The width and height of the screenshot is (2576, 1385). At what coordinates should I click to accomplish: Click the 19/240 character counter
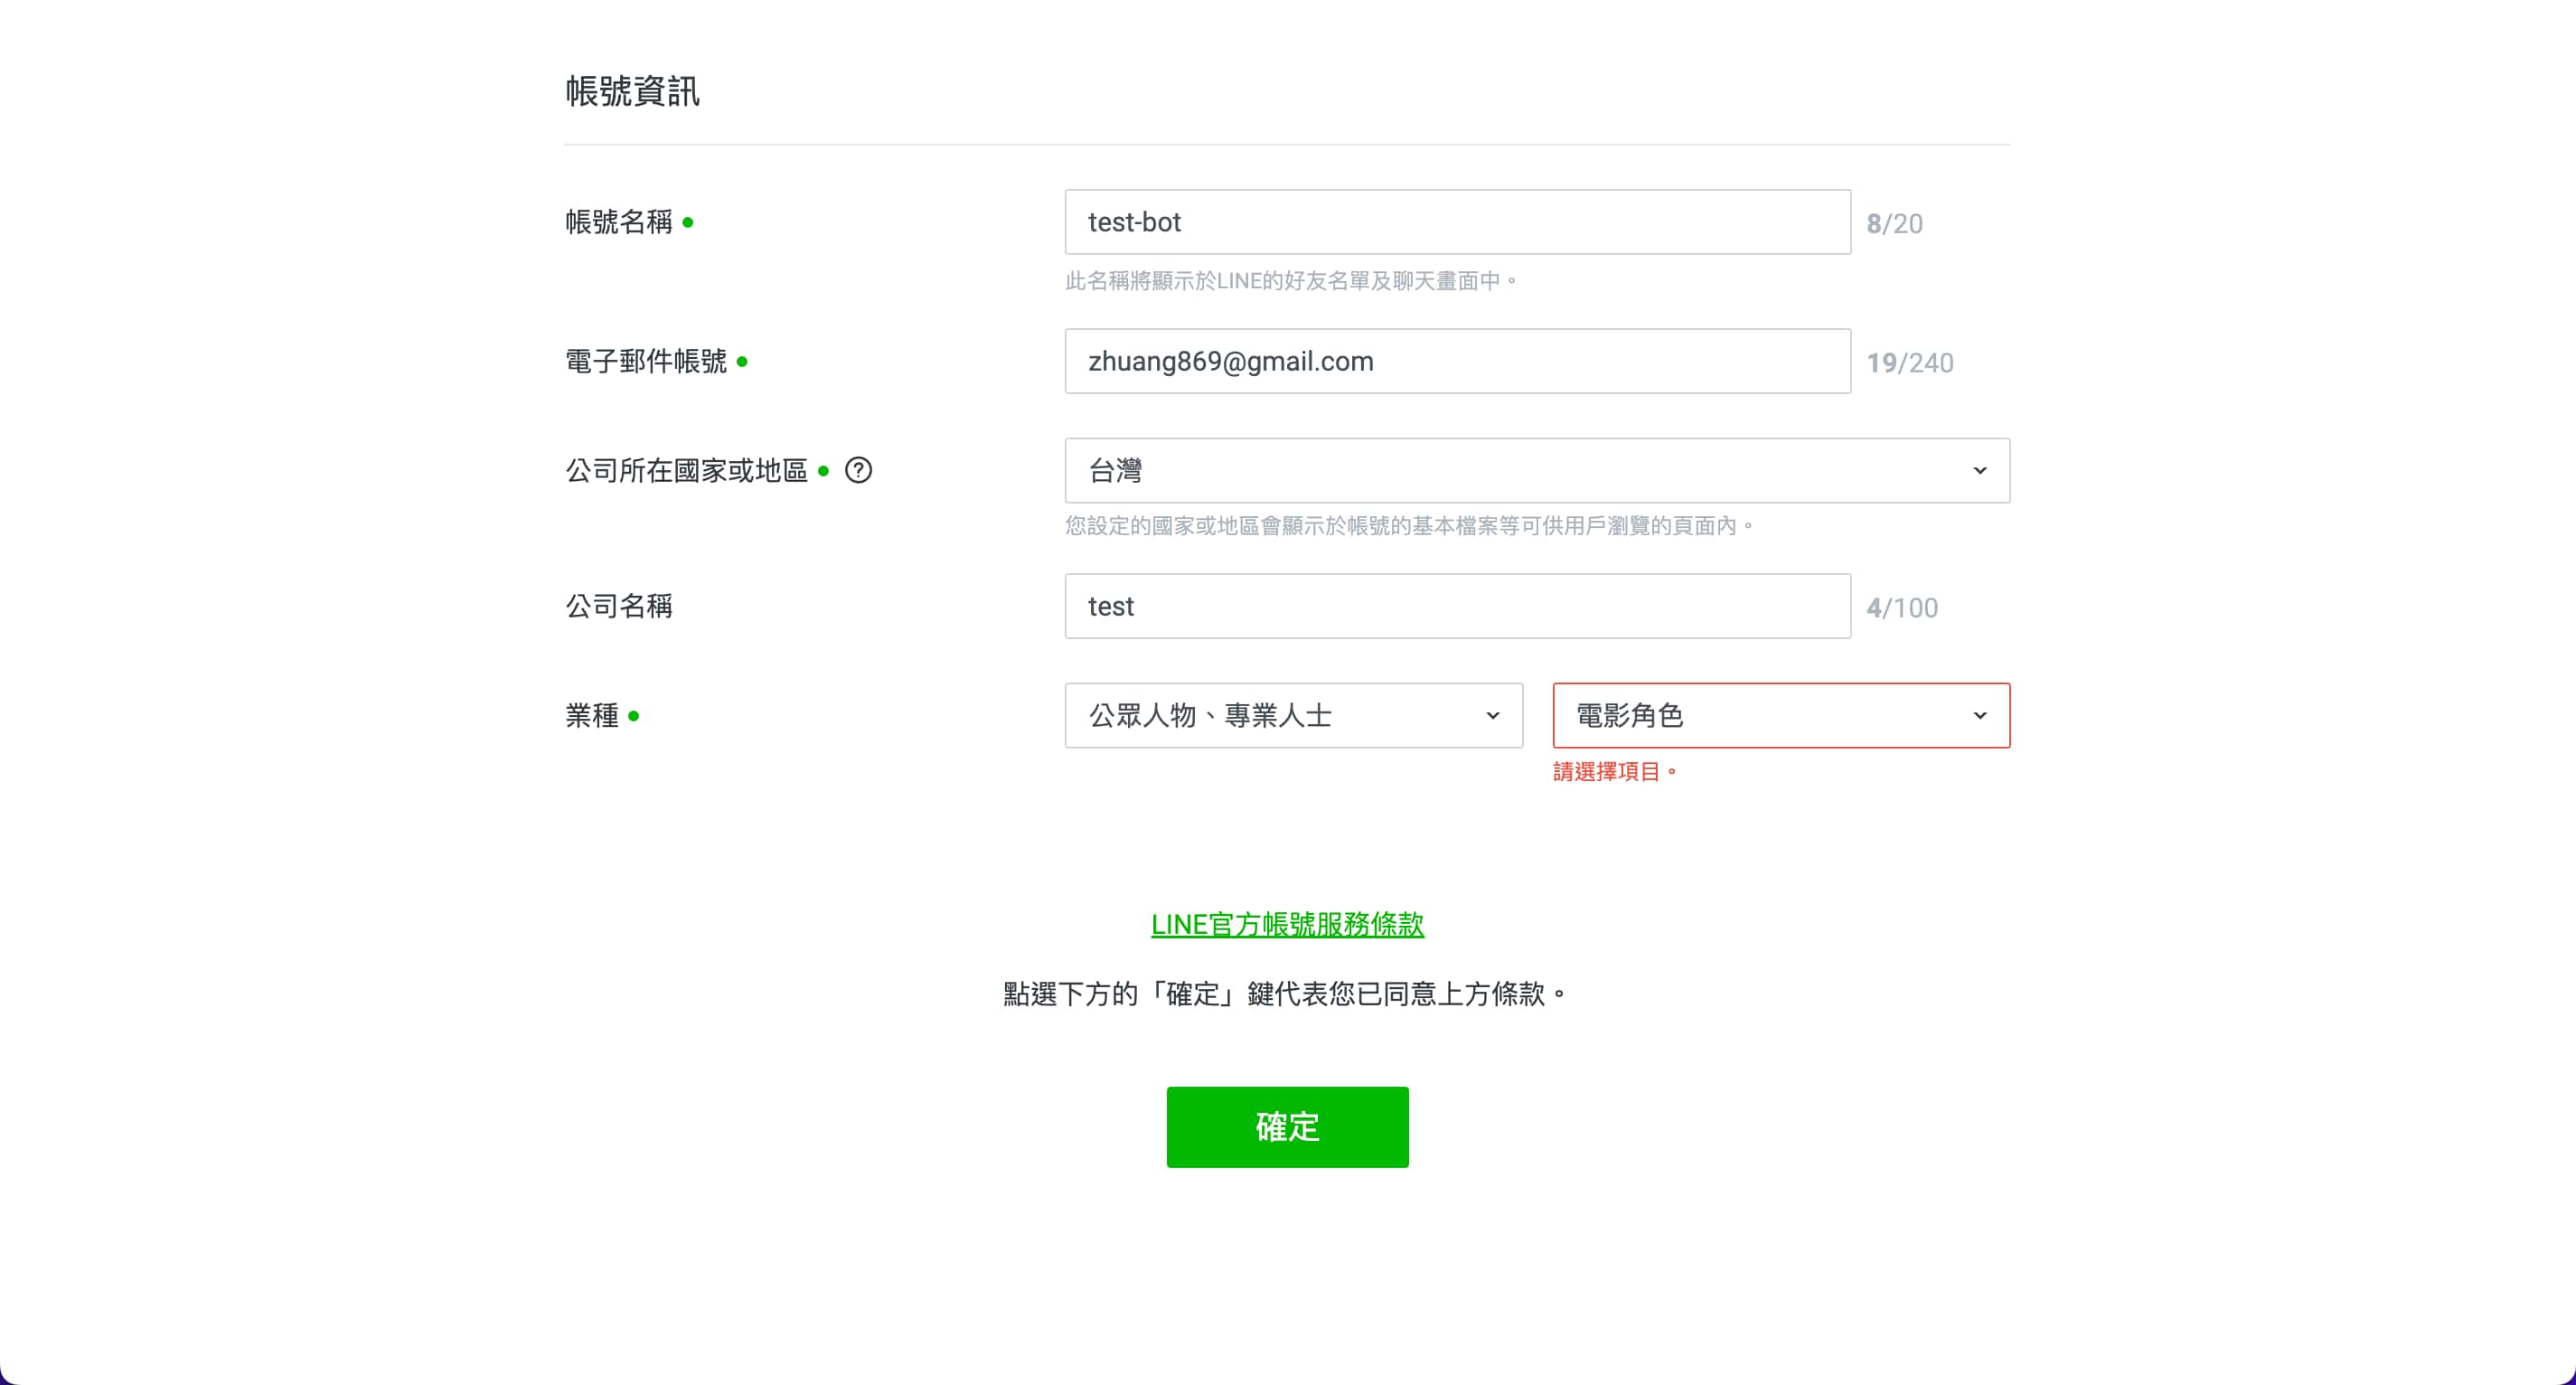(x=1910, y=362)
